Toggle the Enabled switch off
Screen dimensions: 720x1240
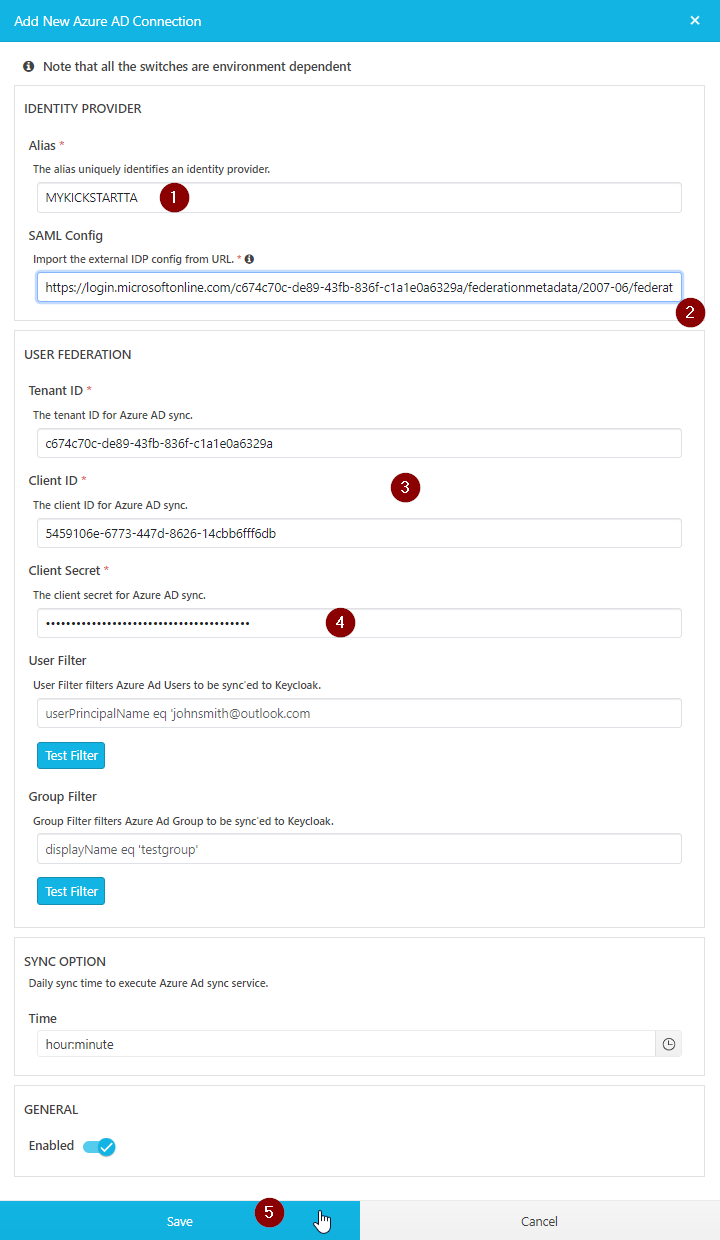(x=100, y=1146)
